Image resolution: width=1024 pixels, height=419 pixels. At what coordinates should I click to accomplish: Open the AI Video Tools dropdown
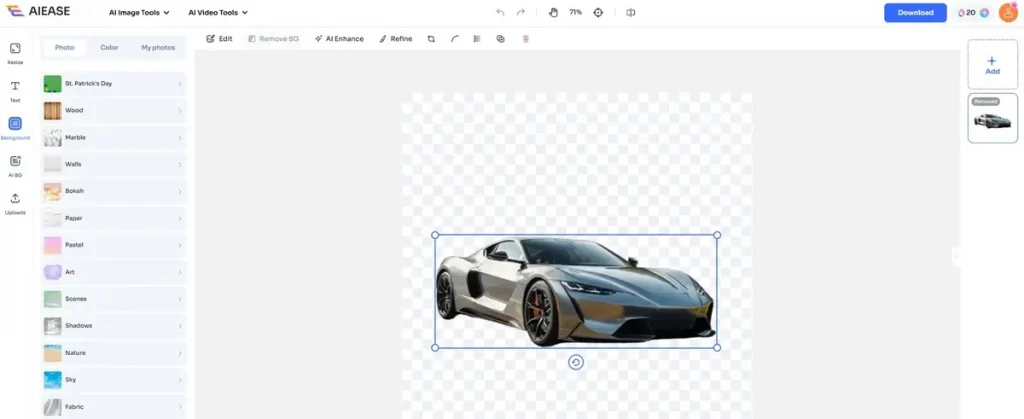tap(218, 13)
